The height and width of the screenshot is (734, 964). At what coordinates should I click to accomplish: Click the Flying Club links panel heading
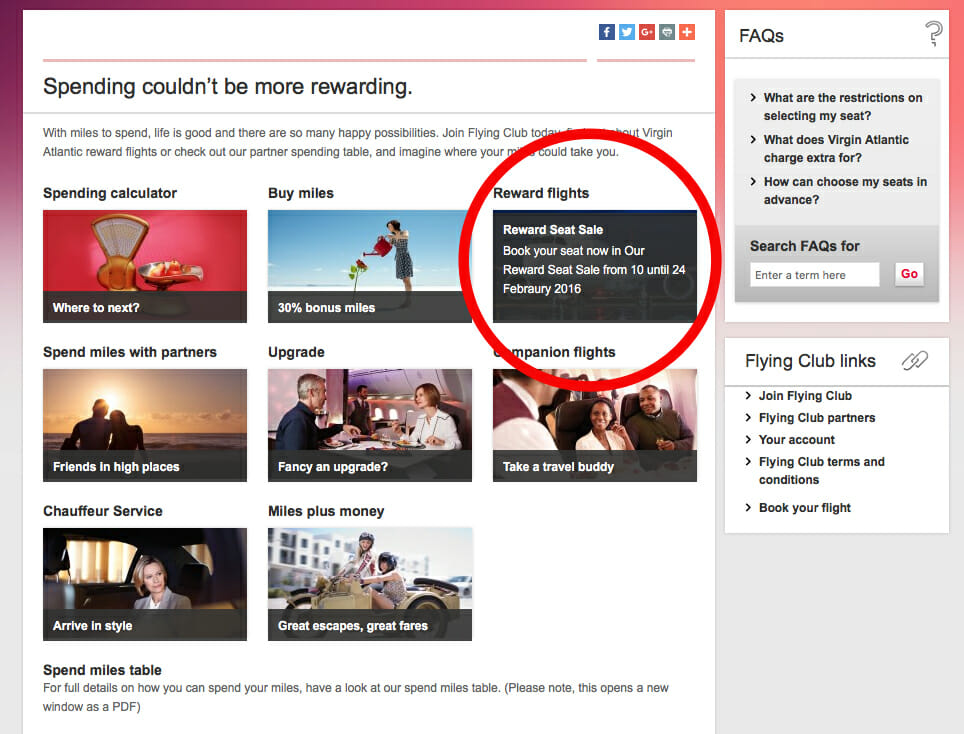point(810,361)
